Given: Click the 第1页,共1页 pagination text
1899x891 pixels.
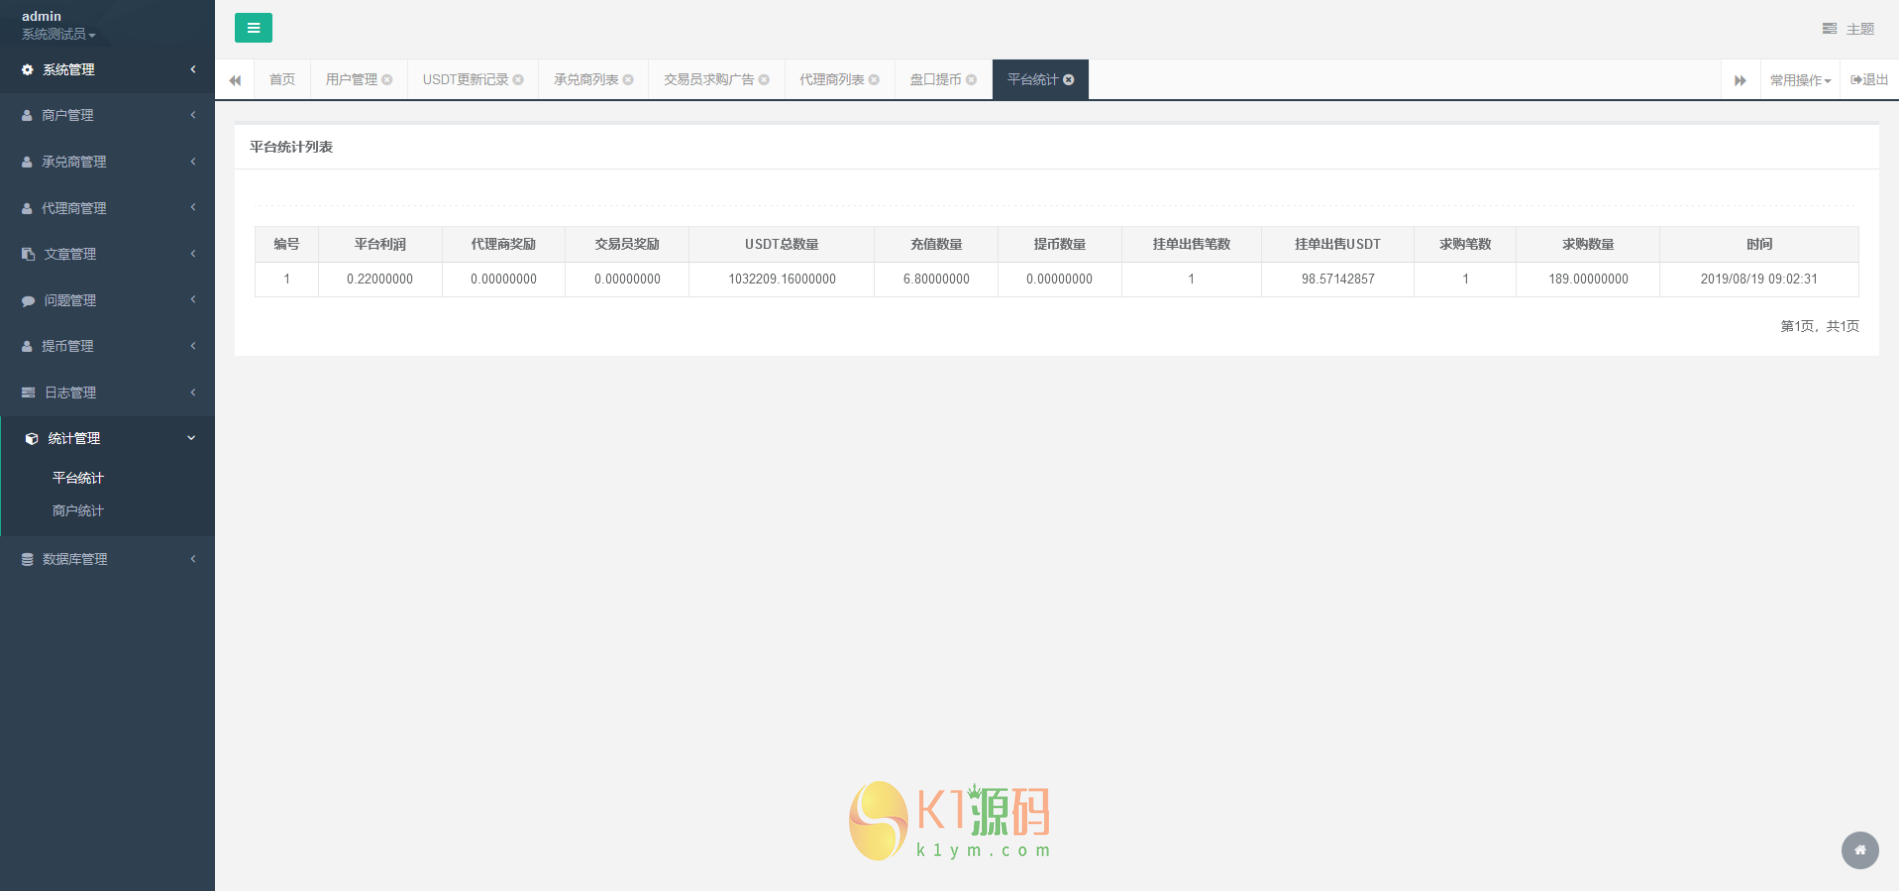Looking at the screenshot, I should click(1819, 326).
